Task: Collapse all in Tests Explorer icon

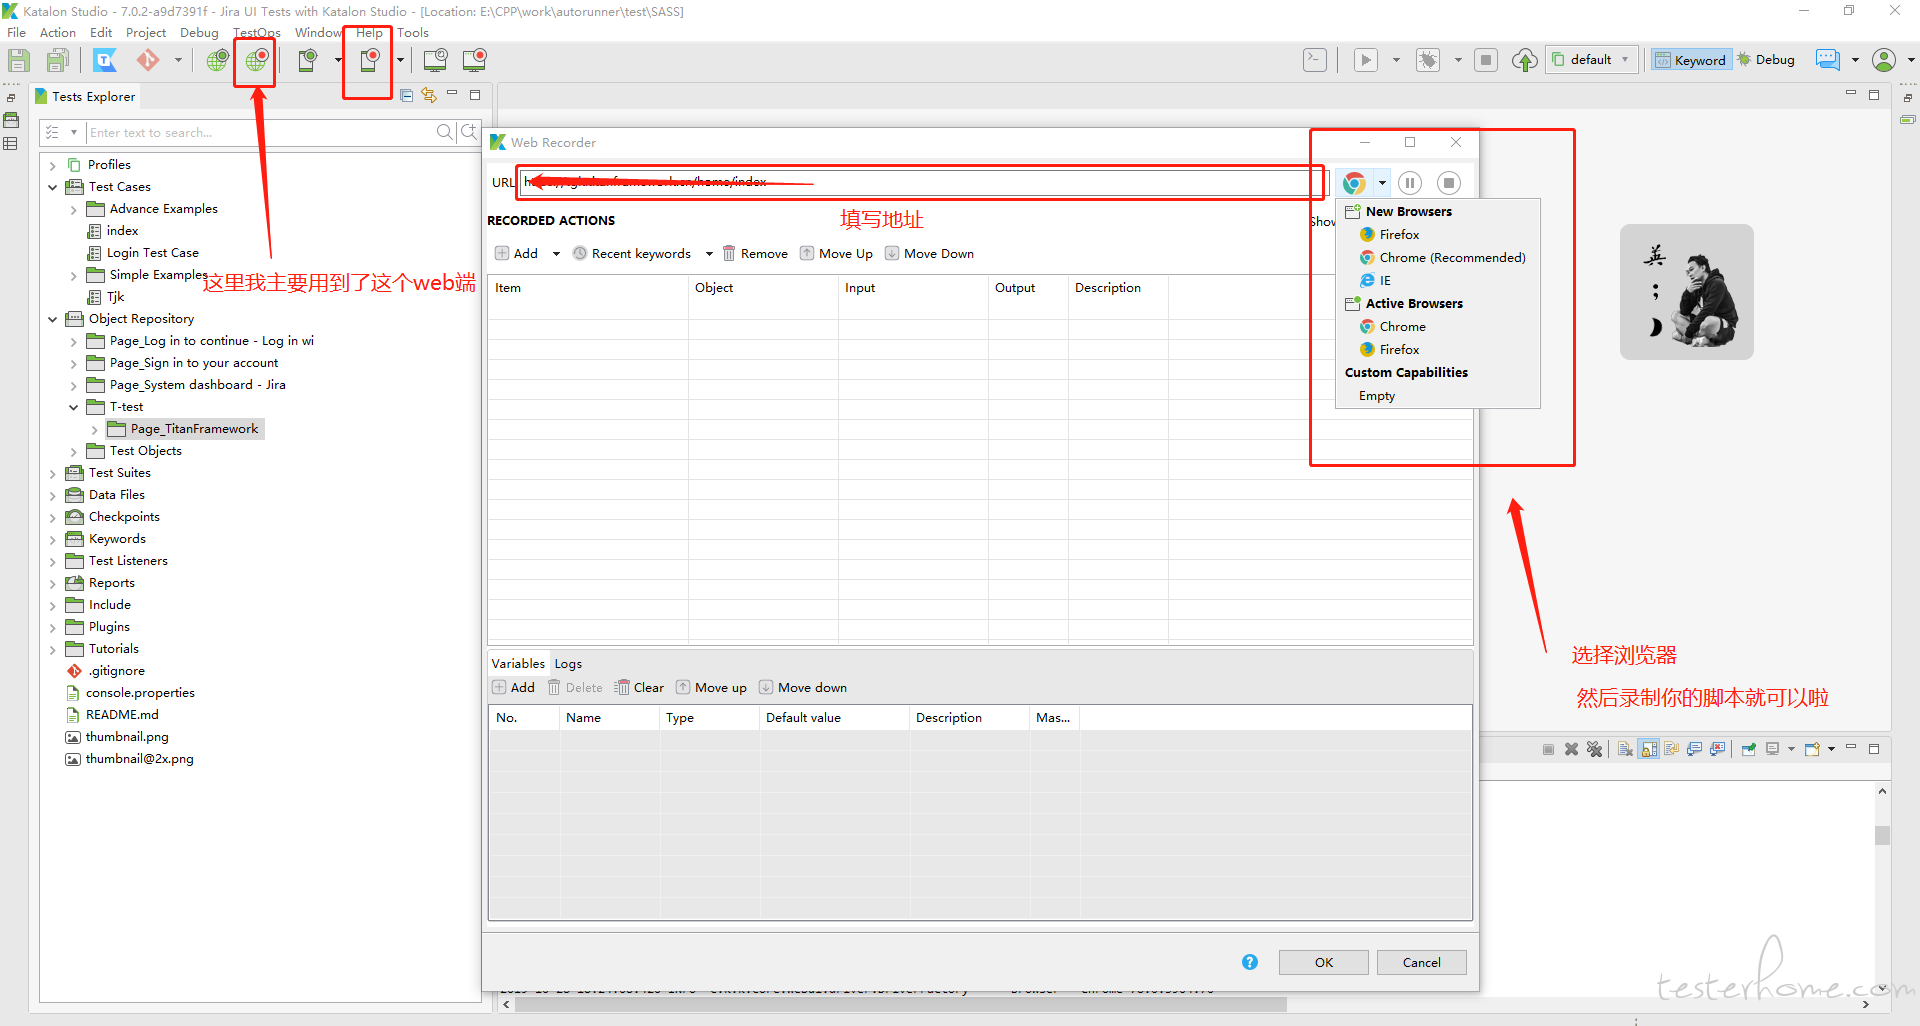Action: [x=406, y=95]
